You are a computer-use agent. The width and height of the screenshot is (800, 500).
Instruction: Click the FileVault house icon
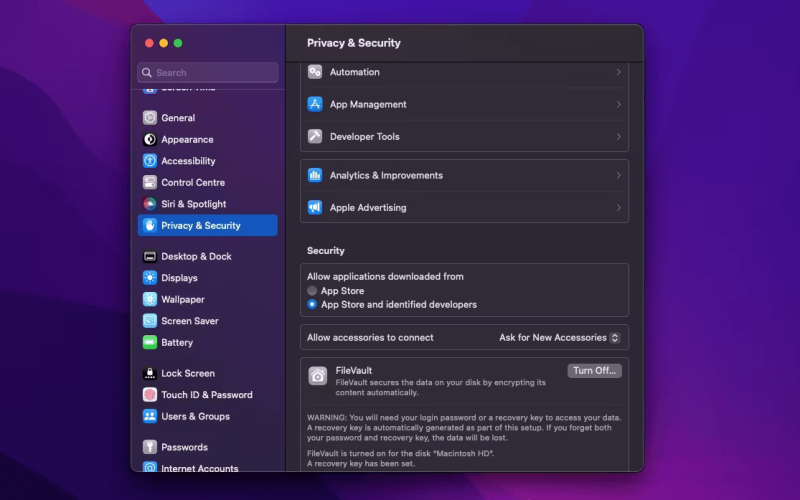tap(317, 376)
